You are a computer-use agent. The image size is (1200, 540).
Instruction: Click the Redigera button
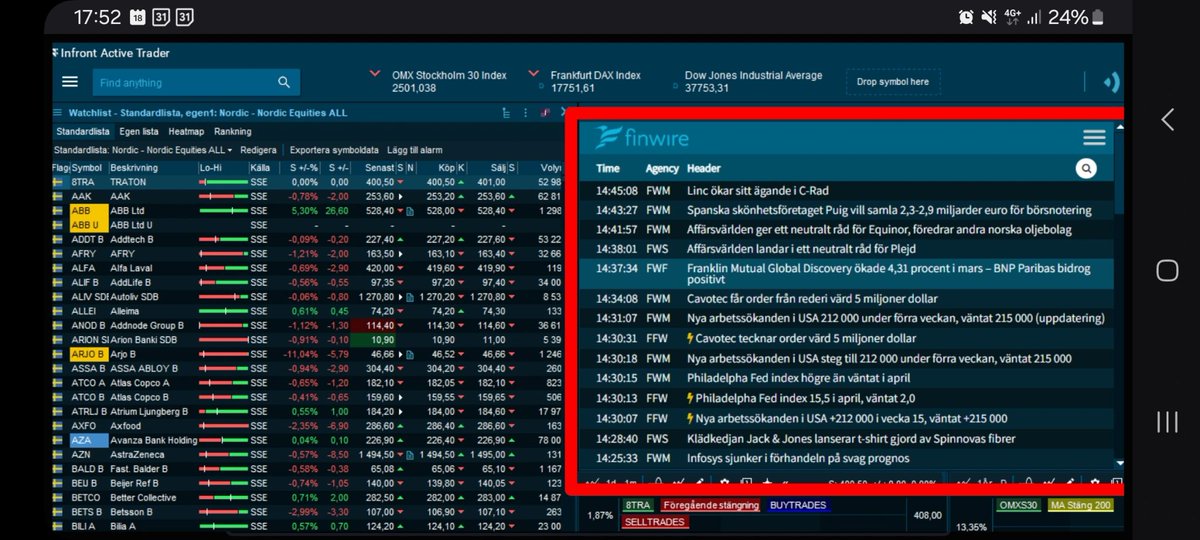coord(258,150)
